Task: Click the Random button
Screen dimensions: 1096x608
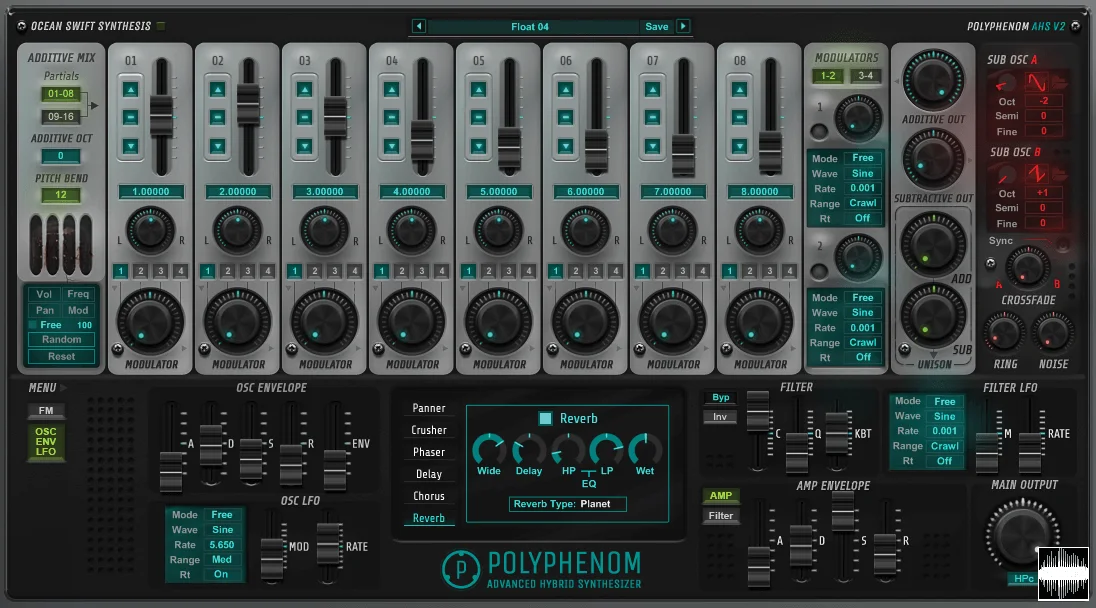Action: click(x=62, y=340)
